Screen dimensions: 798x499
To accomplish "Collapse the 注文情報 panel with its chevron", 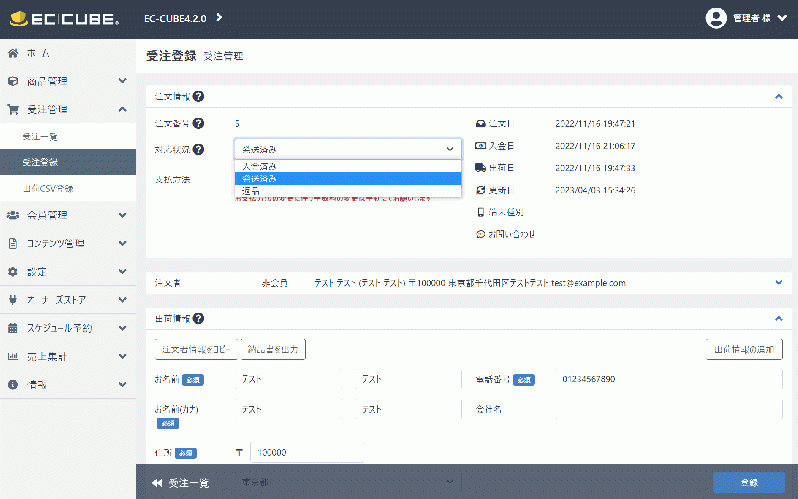I will click(779, 96).
